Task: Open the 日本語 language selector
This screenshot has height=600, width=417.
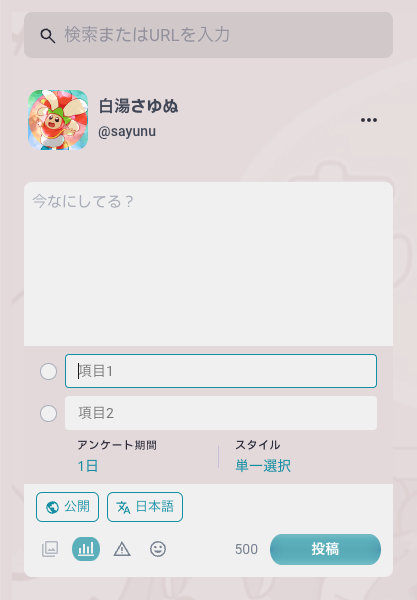Action: [x=145, y=507]
